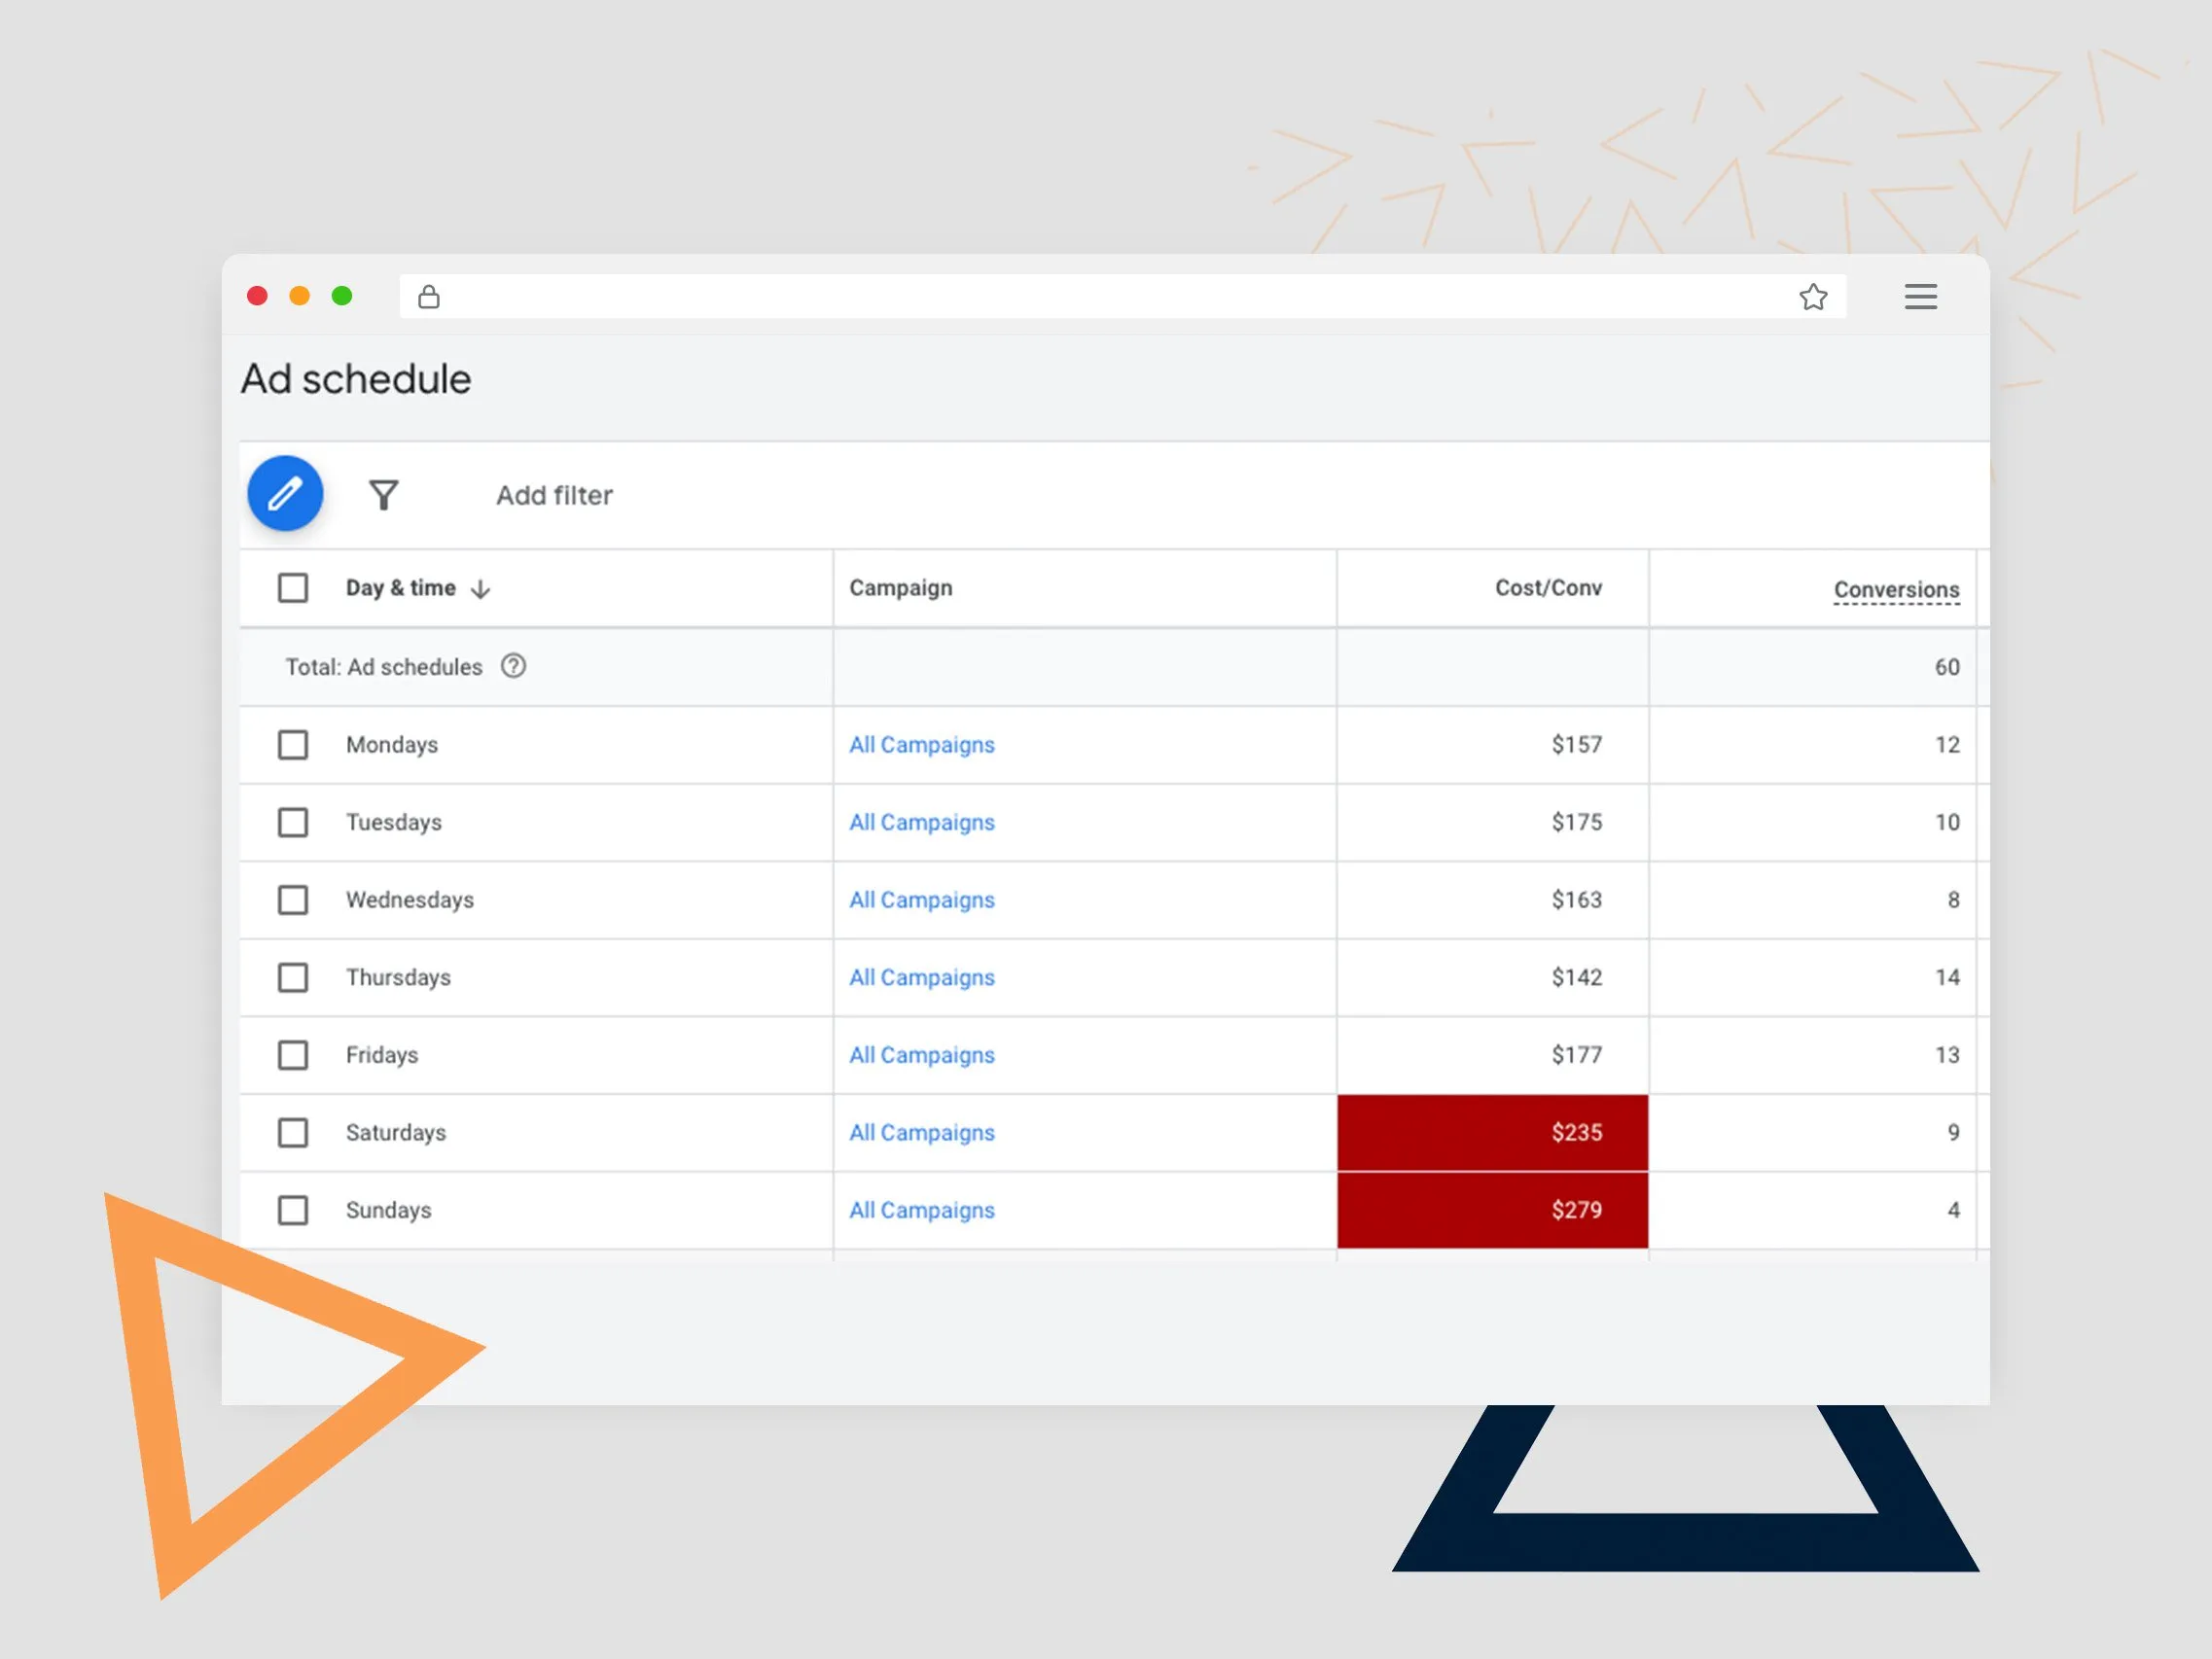Click the Campaign column header
Screen dimensions: 2212x1659
coord(900,588)
